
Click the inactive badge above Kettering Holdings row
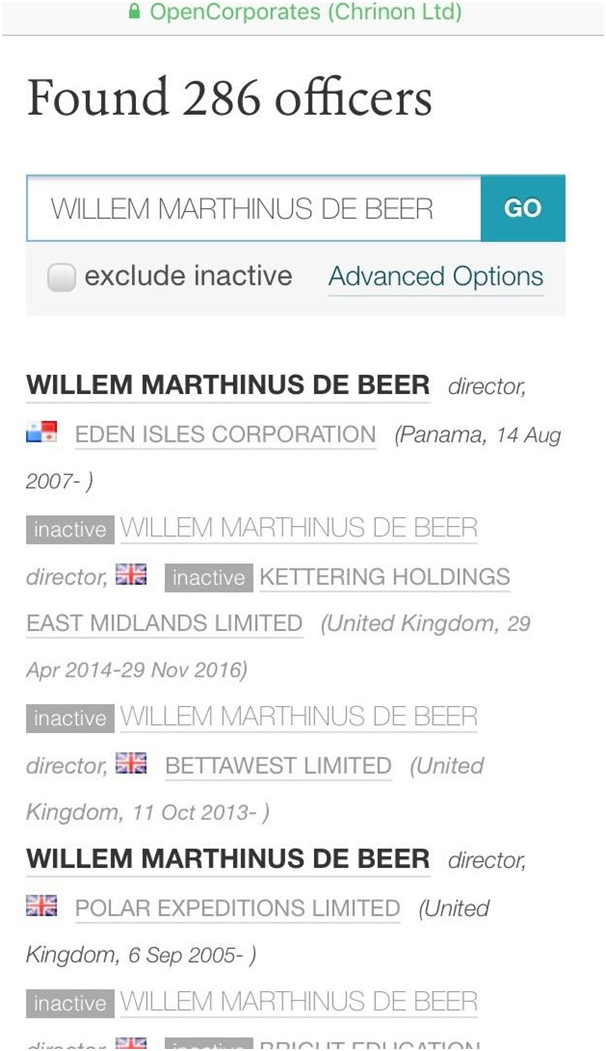pos(70,530)
